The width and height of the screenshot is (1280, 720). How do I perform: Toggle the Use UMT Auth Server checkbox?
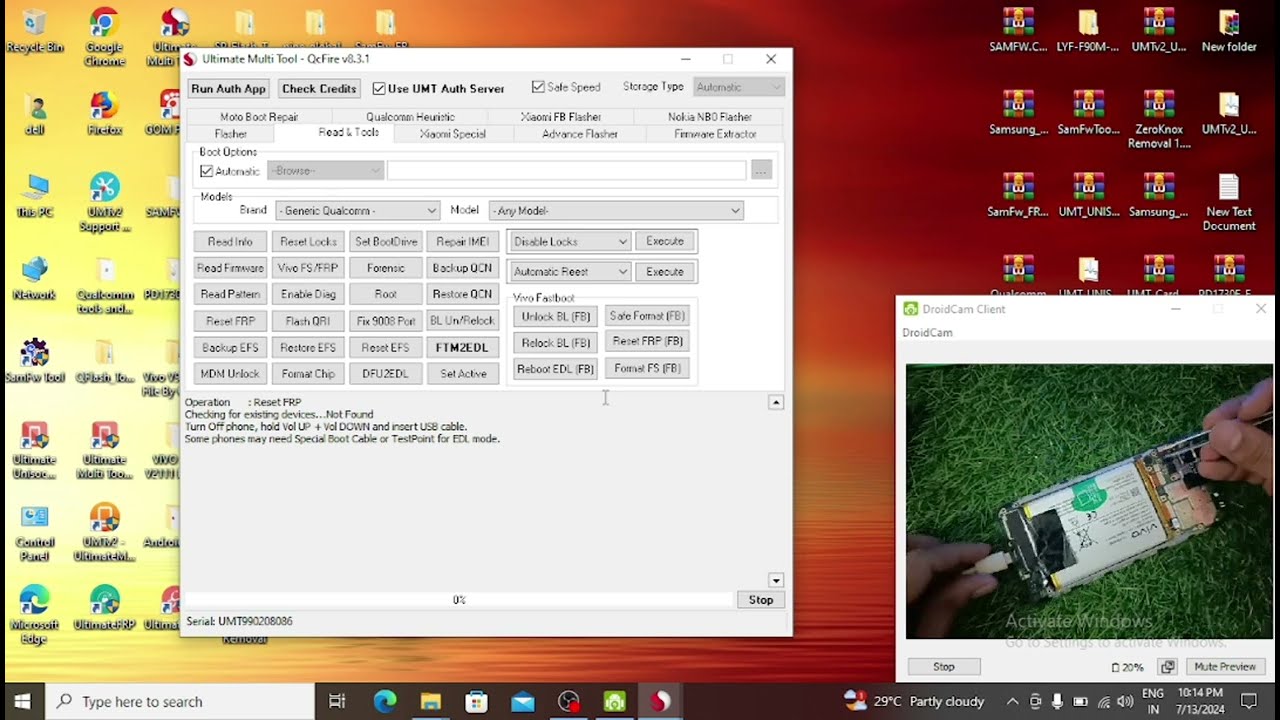click(379, 89)
